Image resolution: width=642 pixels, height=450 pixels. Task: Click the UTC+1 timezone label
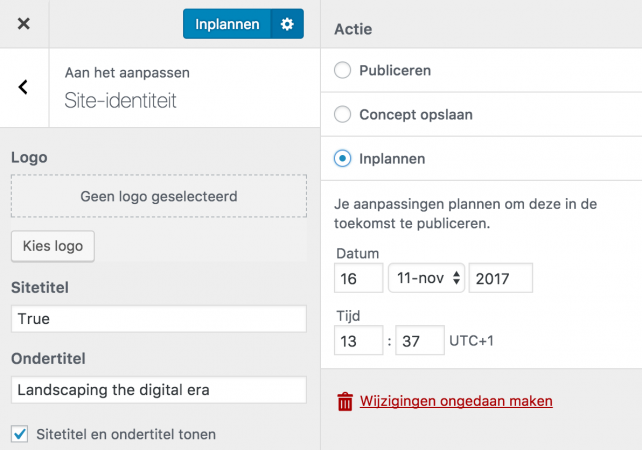(x=471, y=341)
